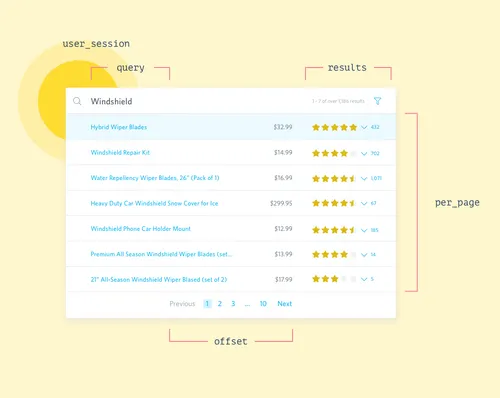The width and height of the screenshot is (500, 398).
Task: Open the 1,071 reviews count
Action: pyautogui.click(x=376, y=178)
